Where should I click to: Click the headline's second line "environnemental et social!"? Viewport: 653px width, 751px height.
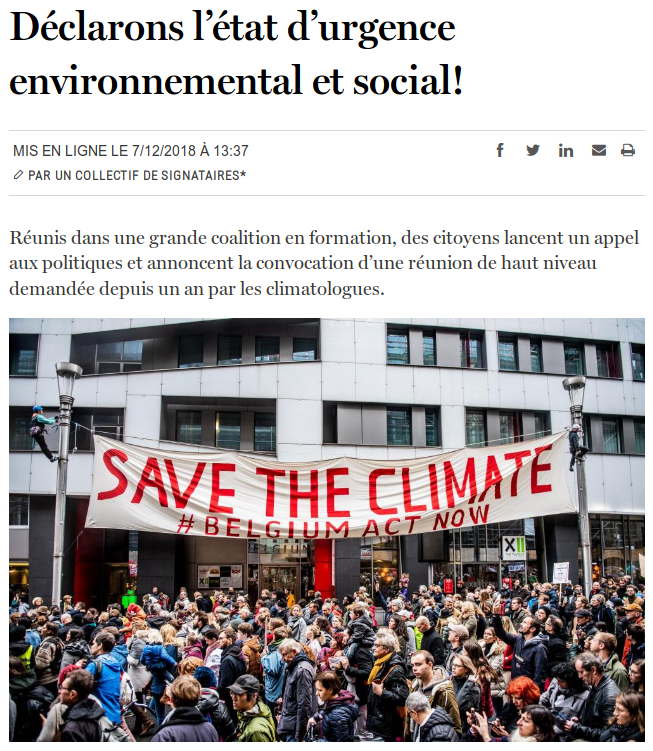coord(237,80)
